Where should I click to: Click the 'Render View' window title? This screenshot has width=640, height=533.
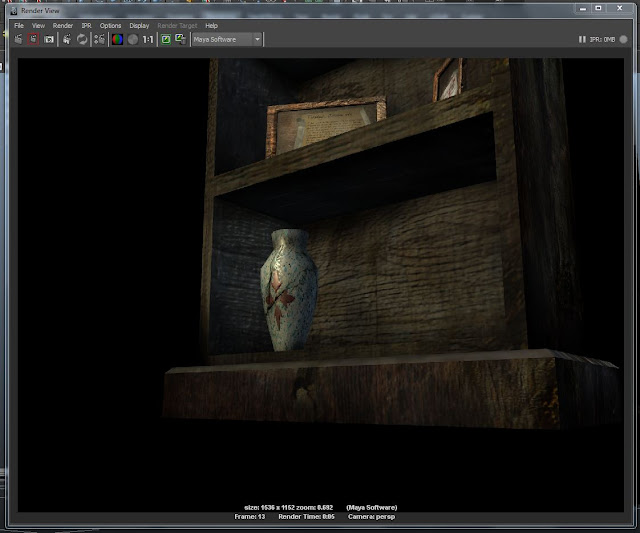40,11
